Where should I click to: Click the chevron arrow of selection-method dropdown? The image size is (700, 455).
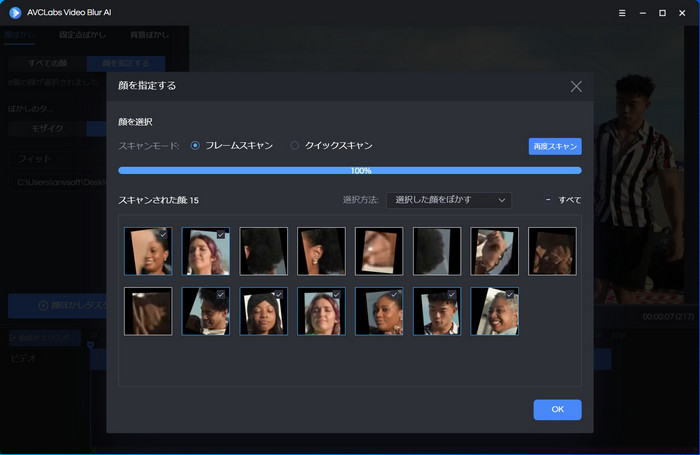pyautogui.click(x=502, y=200)
